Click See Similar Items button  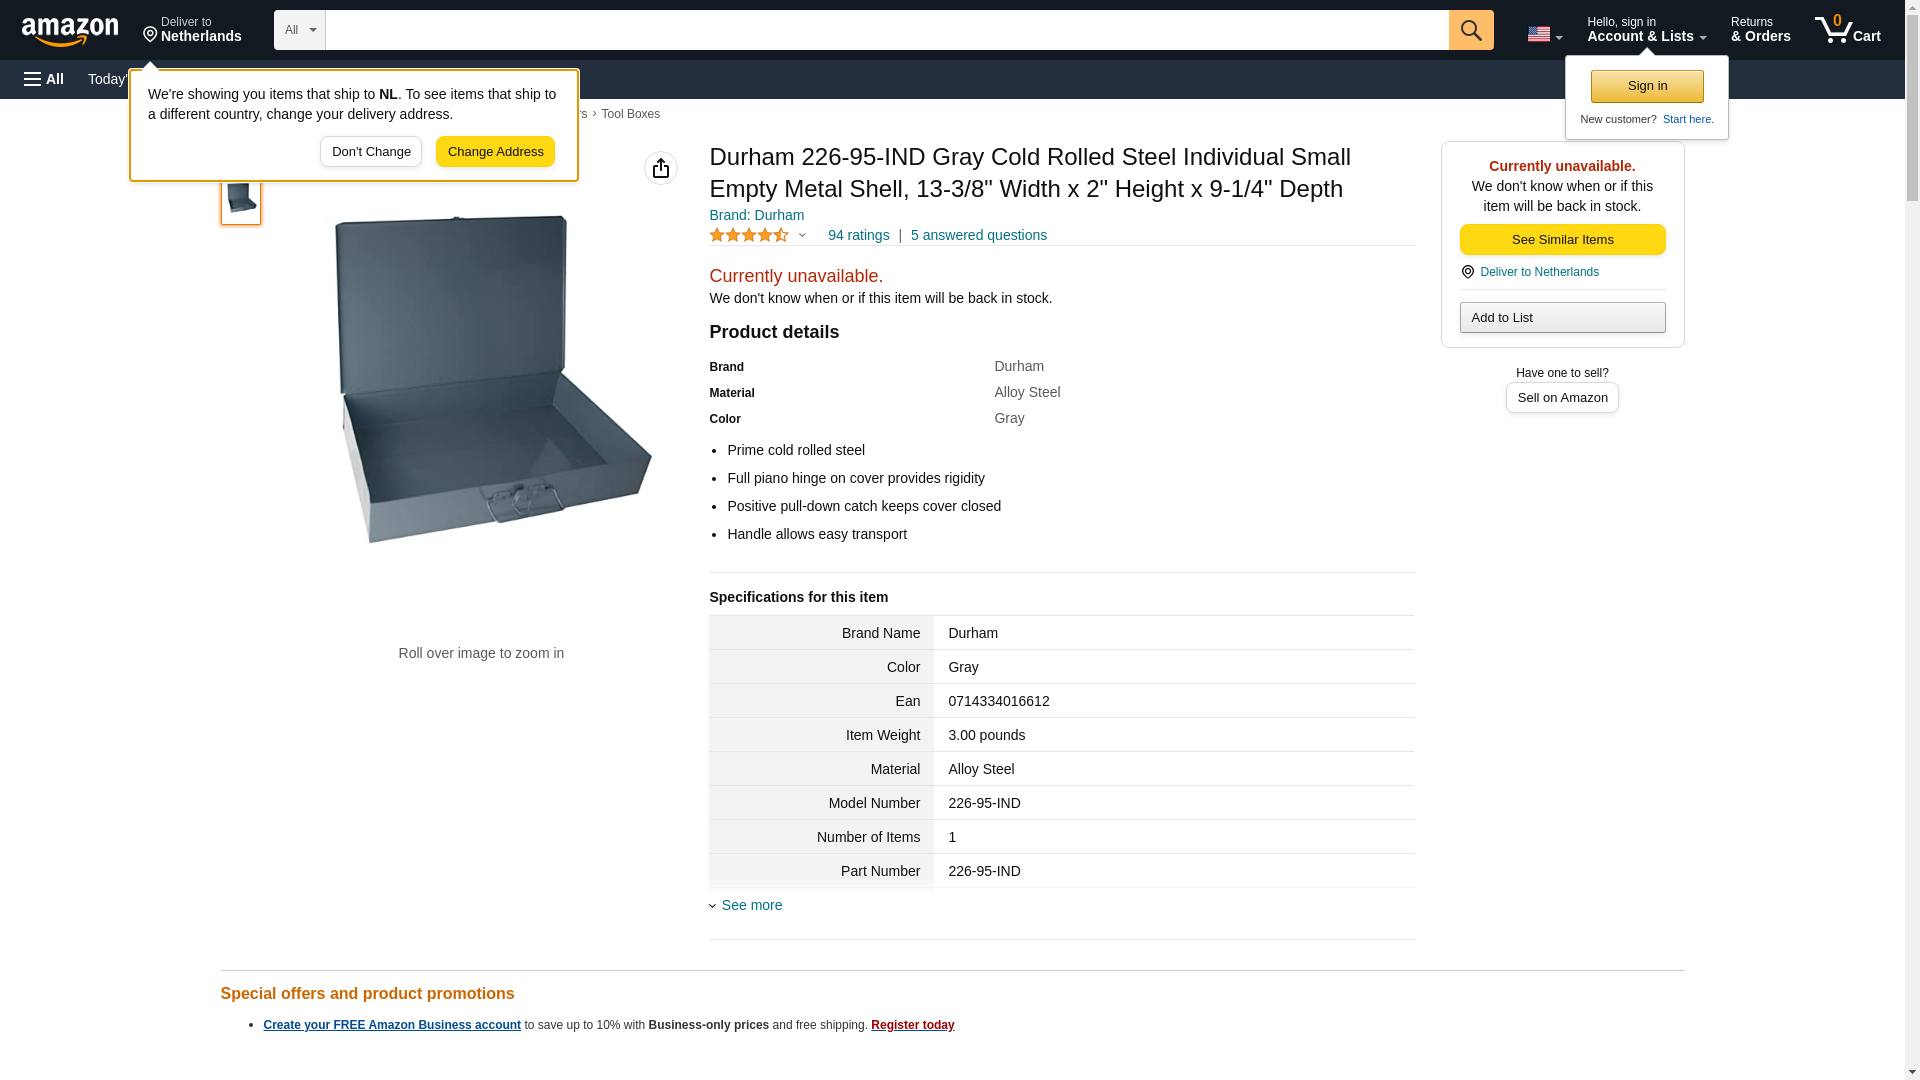pos(1561,239)
